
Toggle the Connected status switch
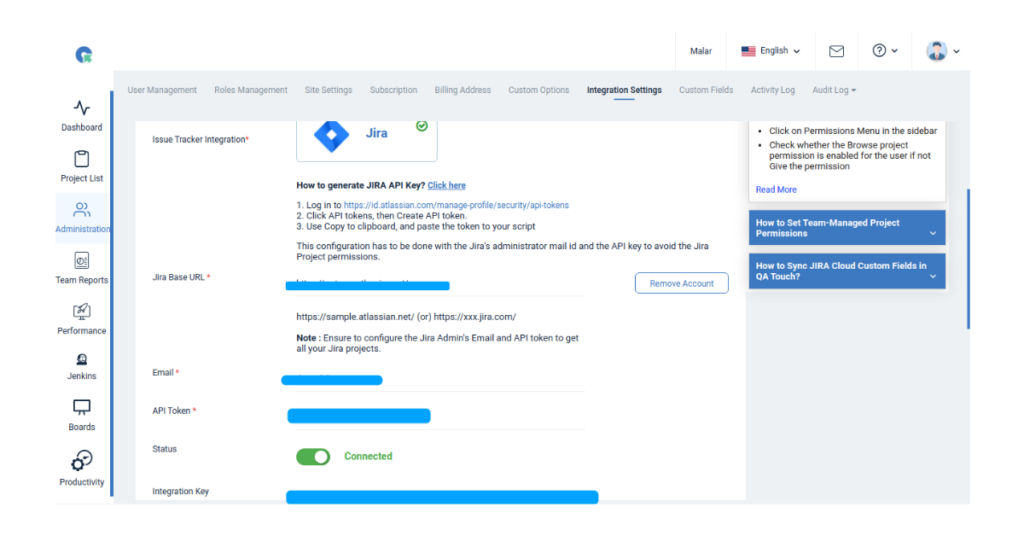(313, 456)
